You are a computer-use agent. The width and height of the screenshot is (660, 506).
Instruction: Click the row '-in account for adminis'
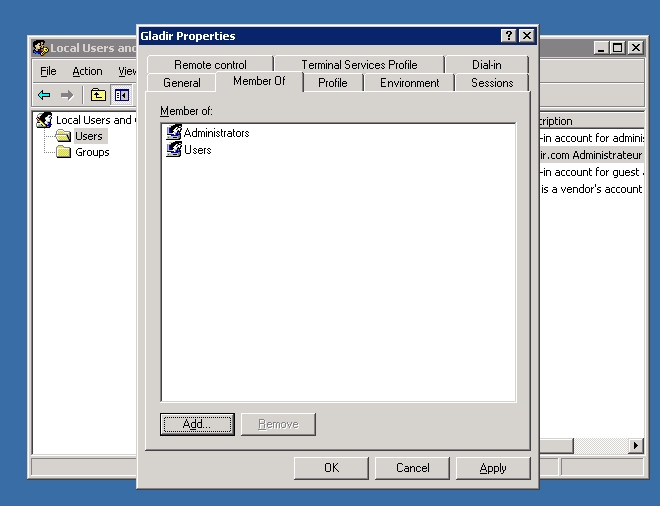pyautogui.click(x=592, y=138)
